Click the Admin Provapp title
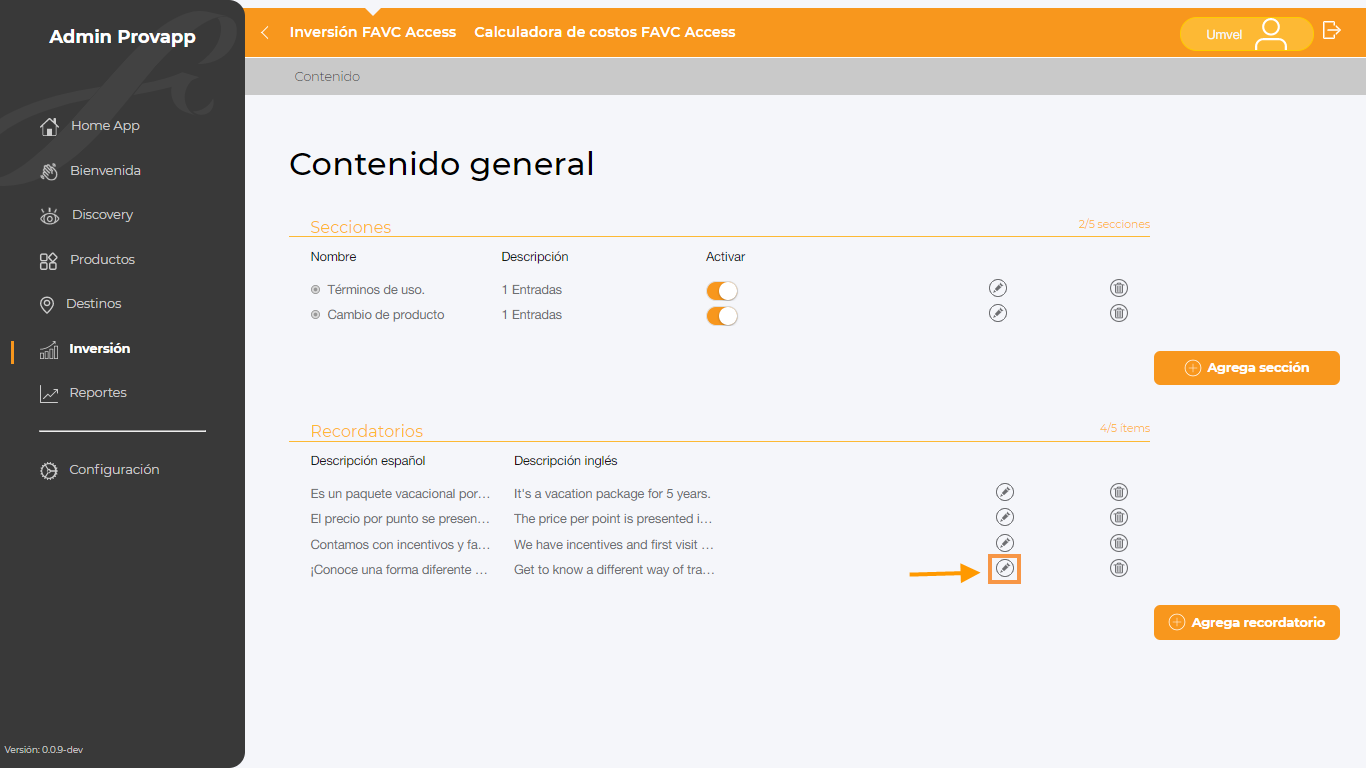 pos(122,37)
